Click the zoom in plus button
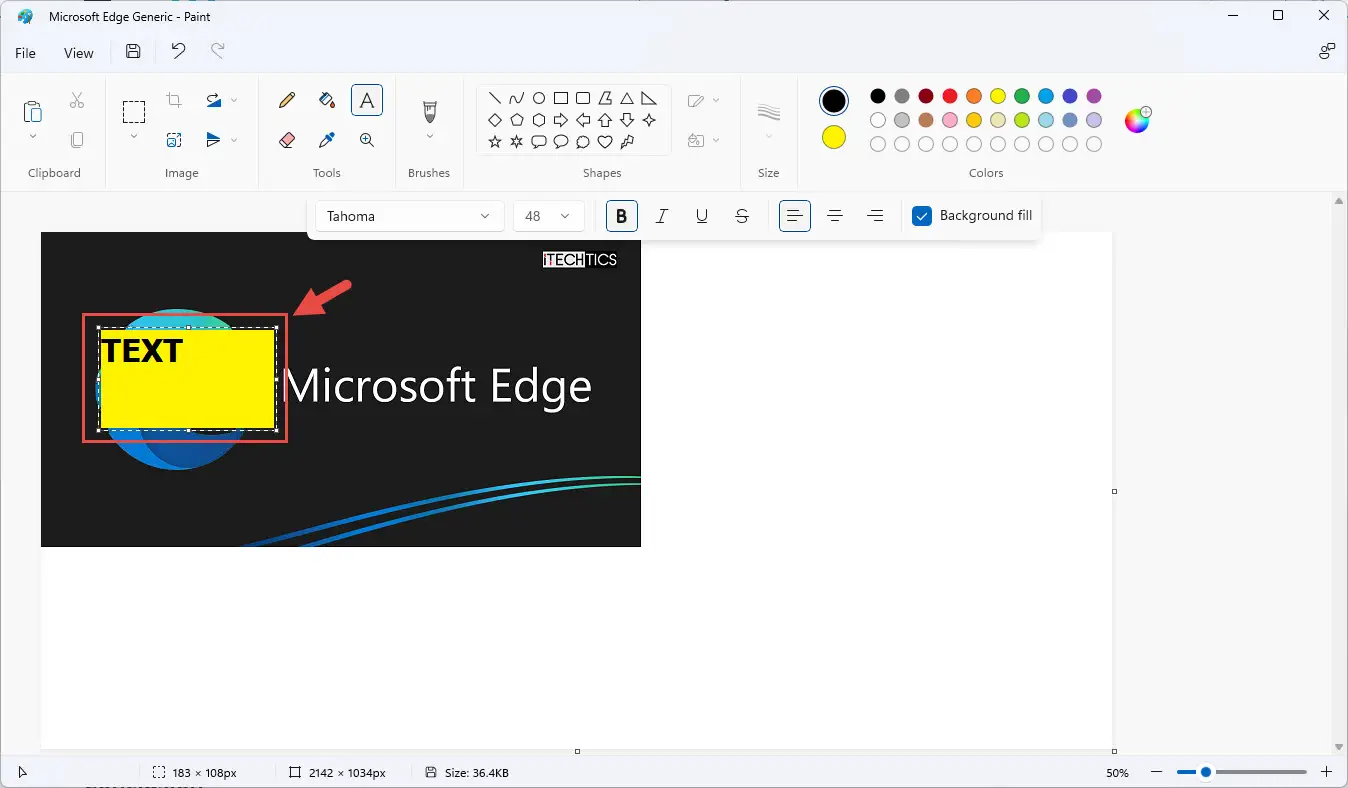This screenshot has width=1348, height=788. point(1327,772)
